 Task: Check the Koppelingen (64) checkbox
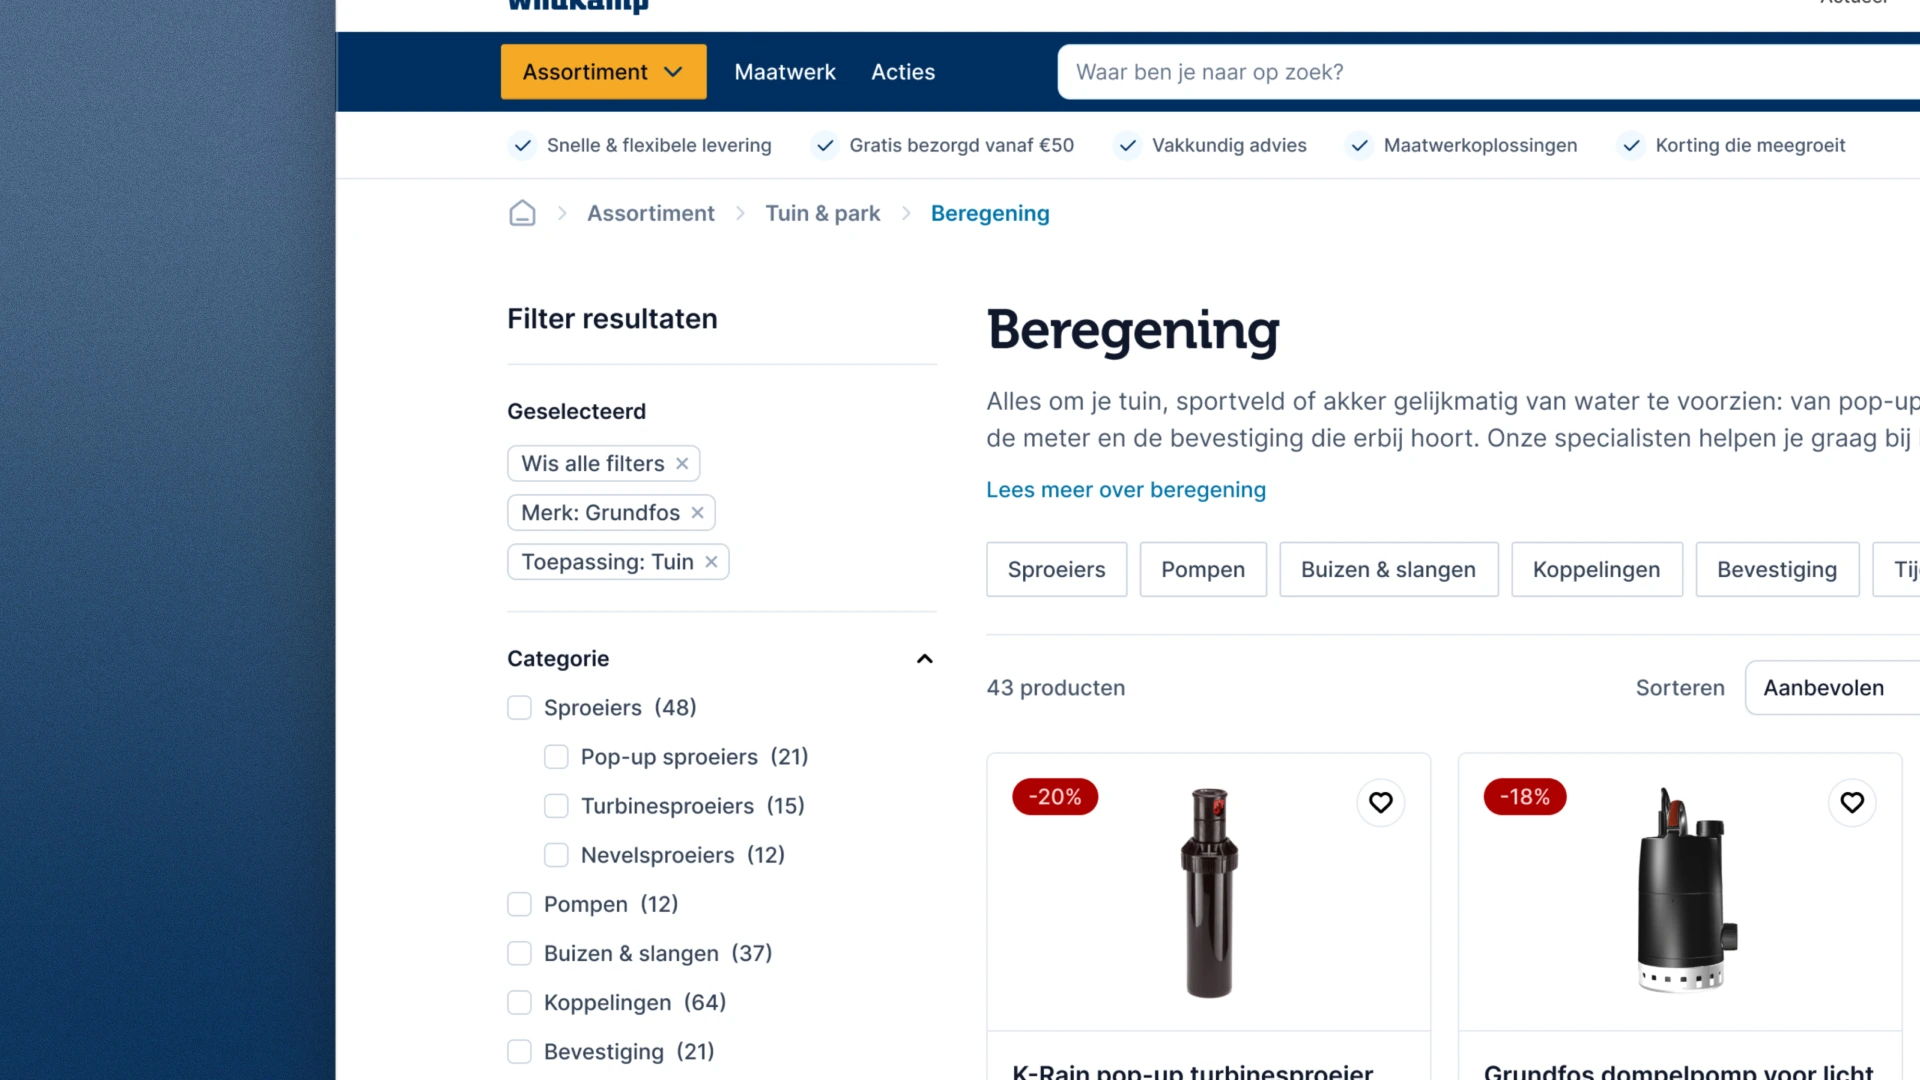[519, 1002]
